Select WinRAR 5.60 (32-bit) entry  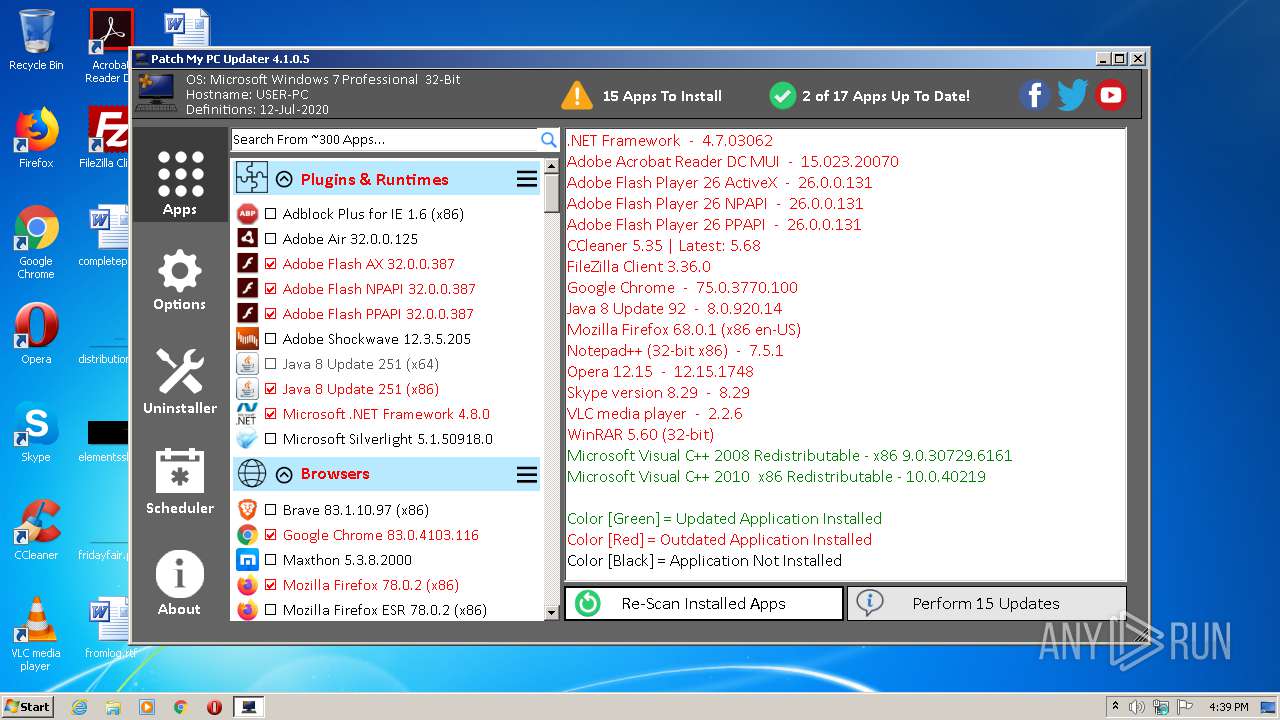[641, 434]
